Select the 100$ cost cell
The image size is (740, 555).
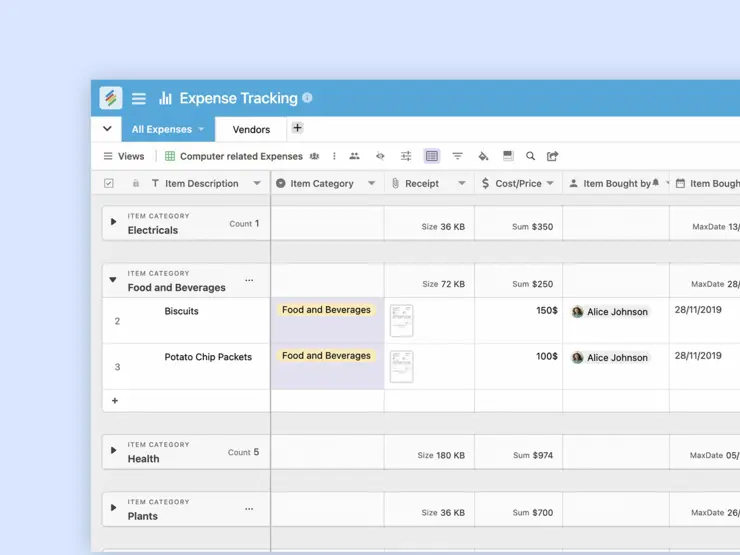(518, 367)
